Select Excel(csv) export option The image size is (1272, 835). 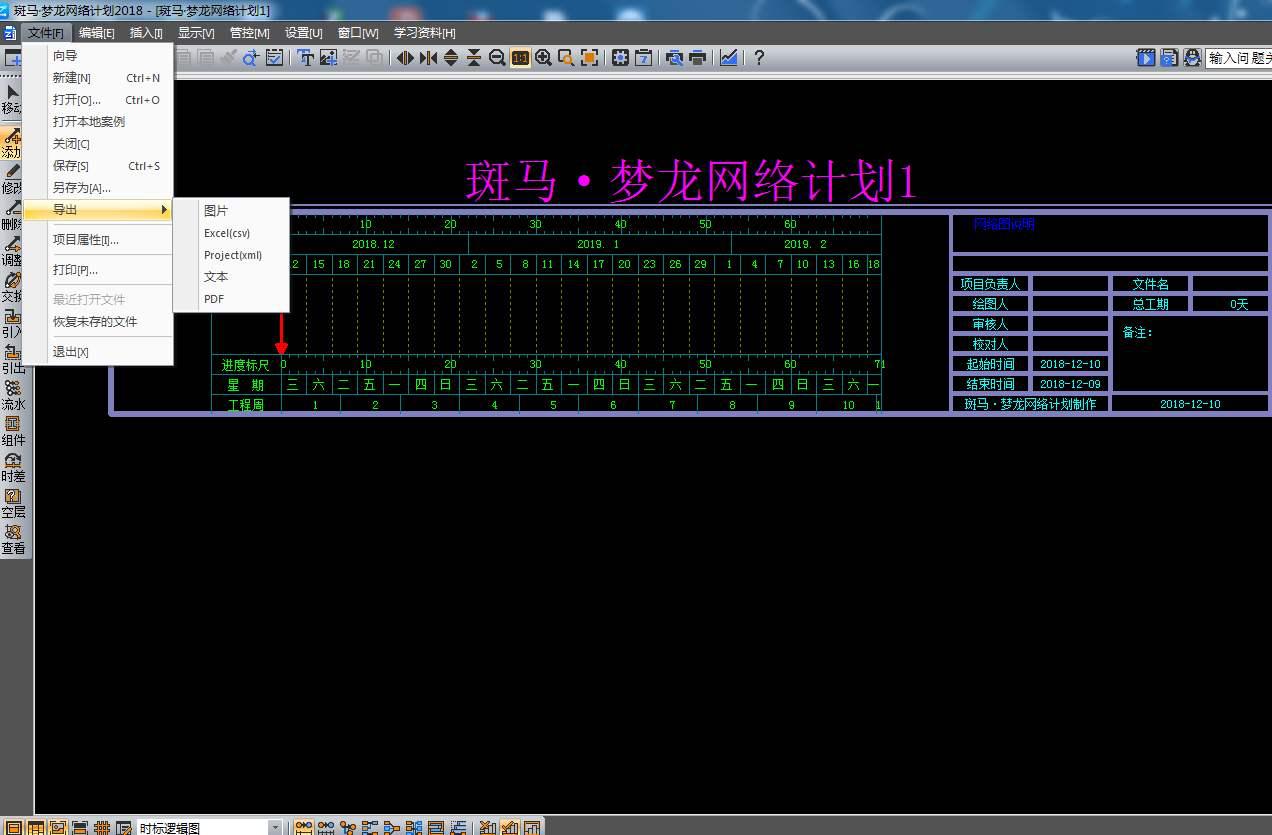coord(232,233)
